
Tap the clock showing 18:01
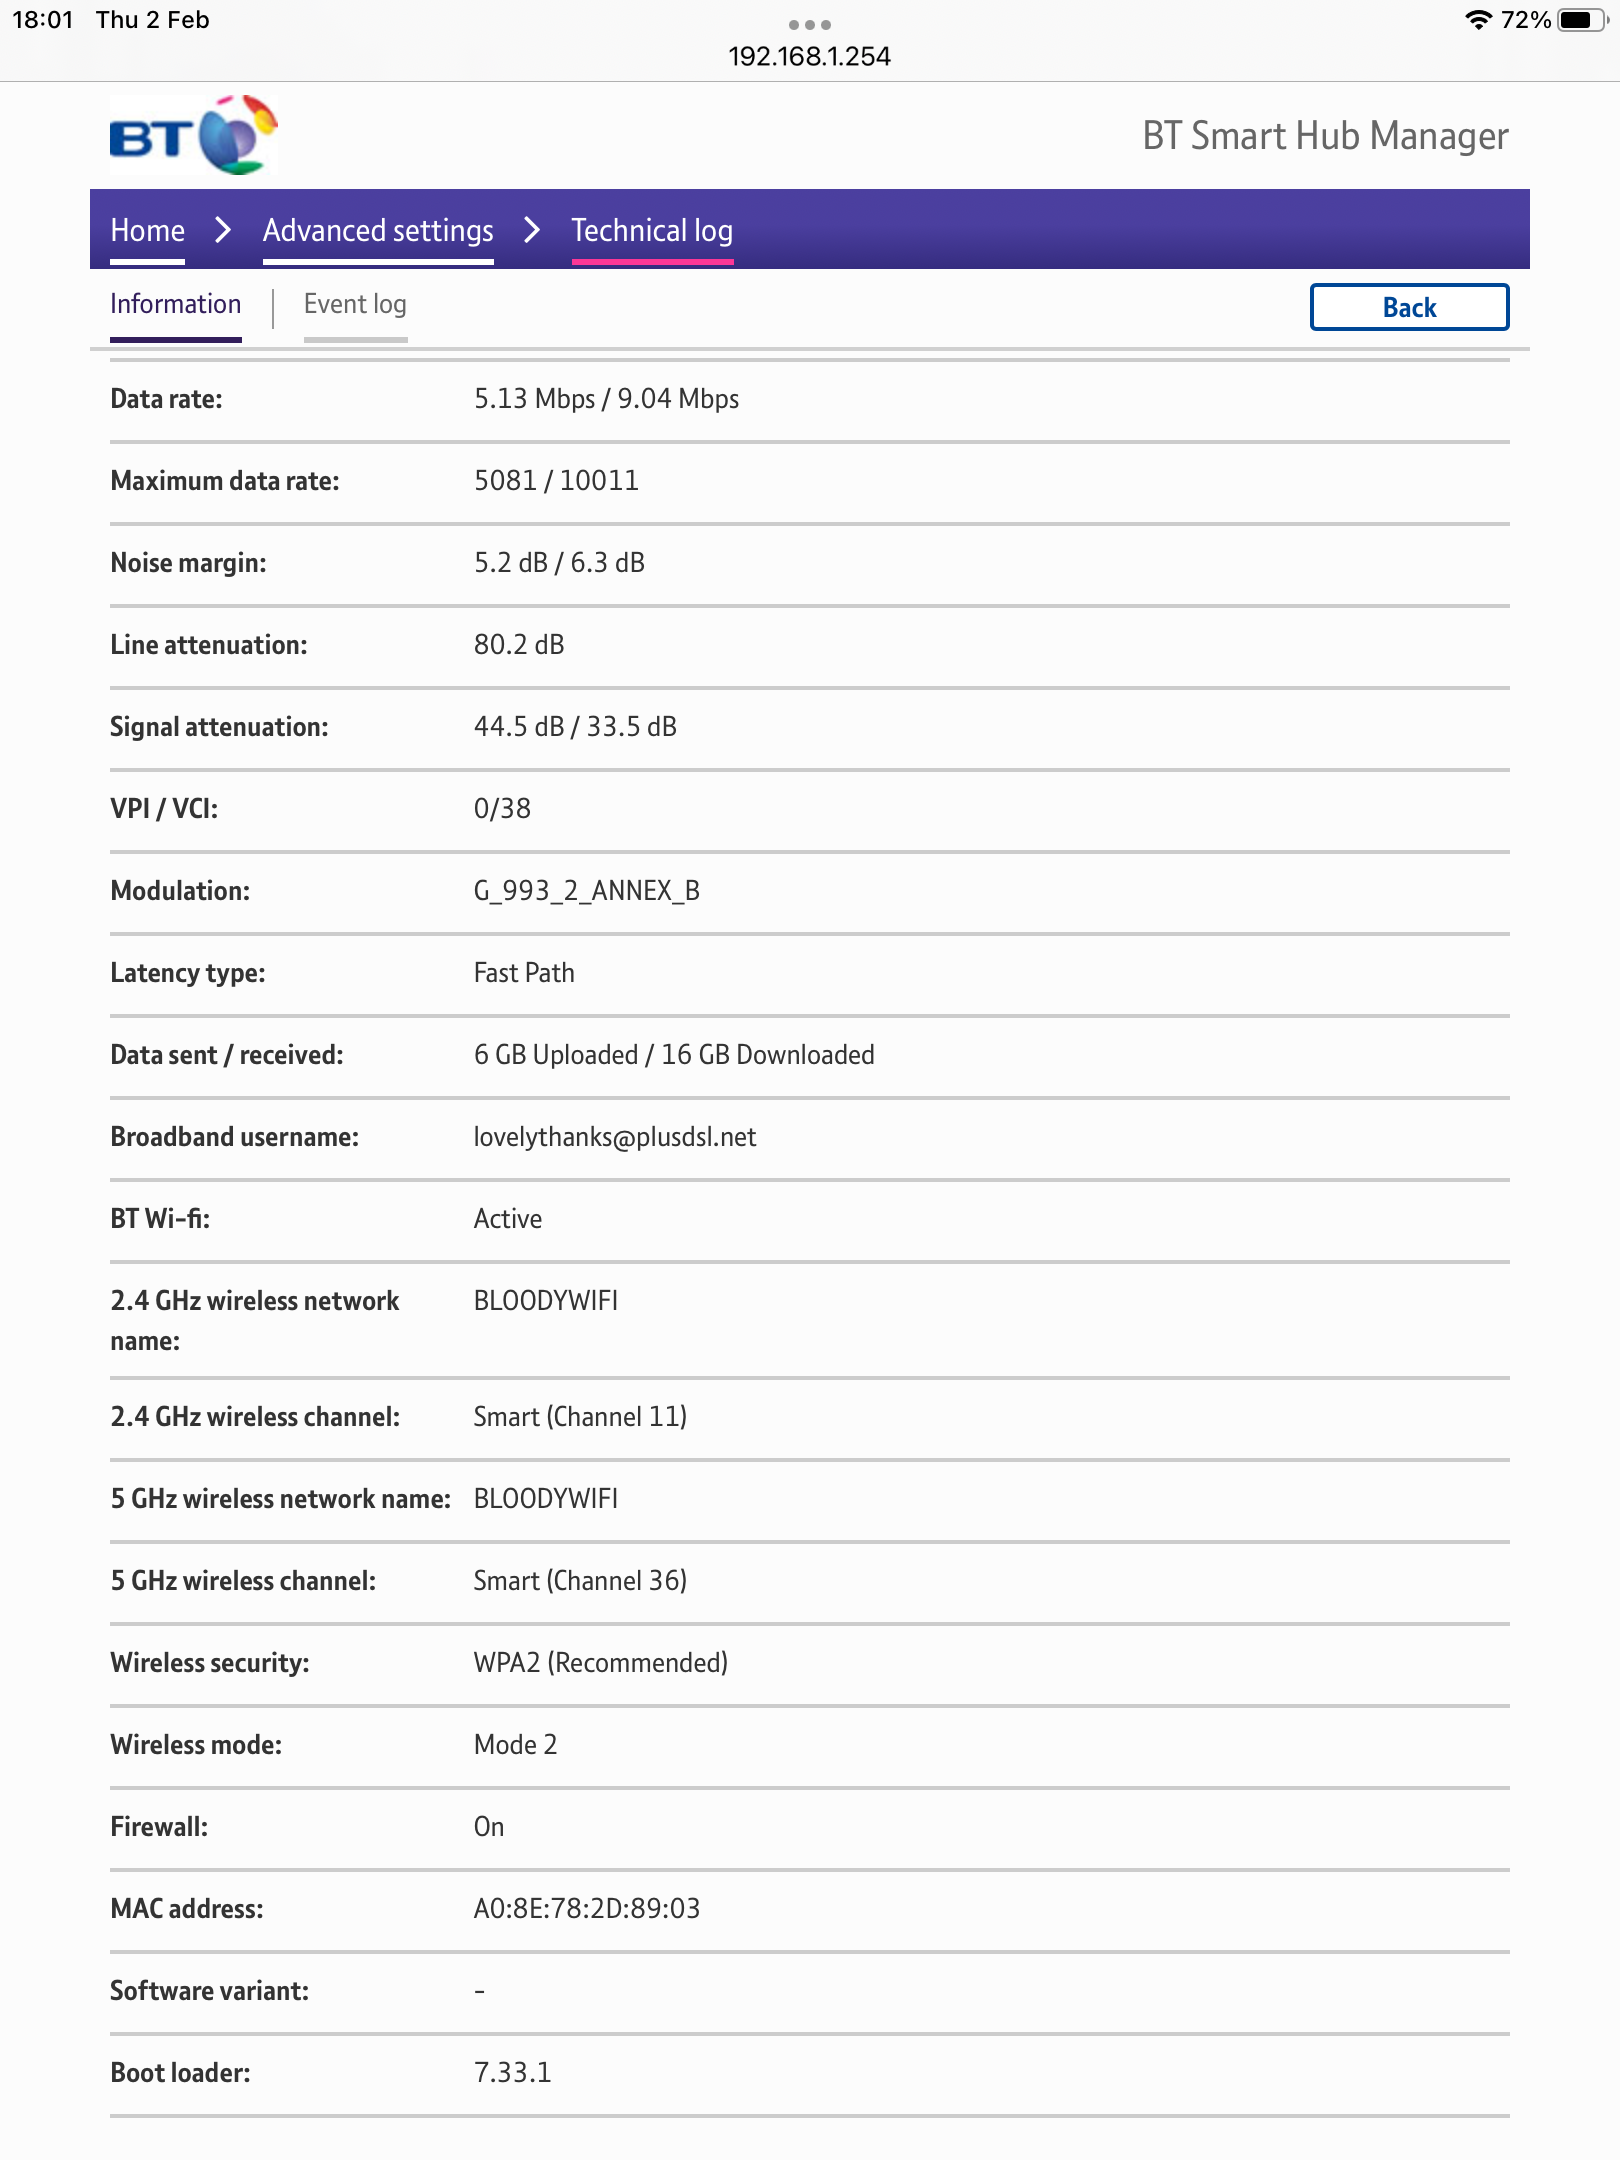pos(43,20)
